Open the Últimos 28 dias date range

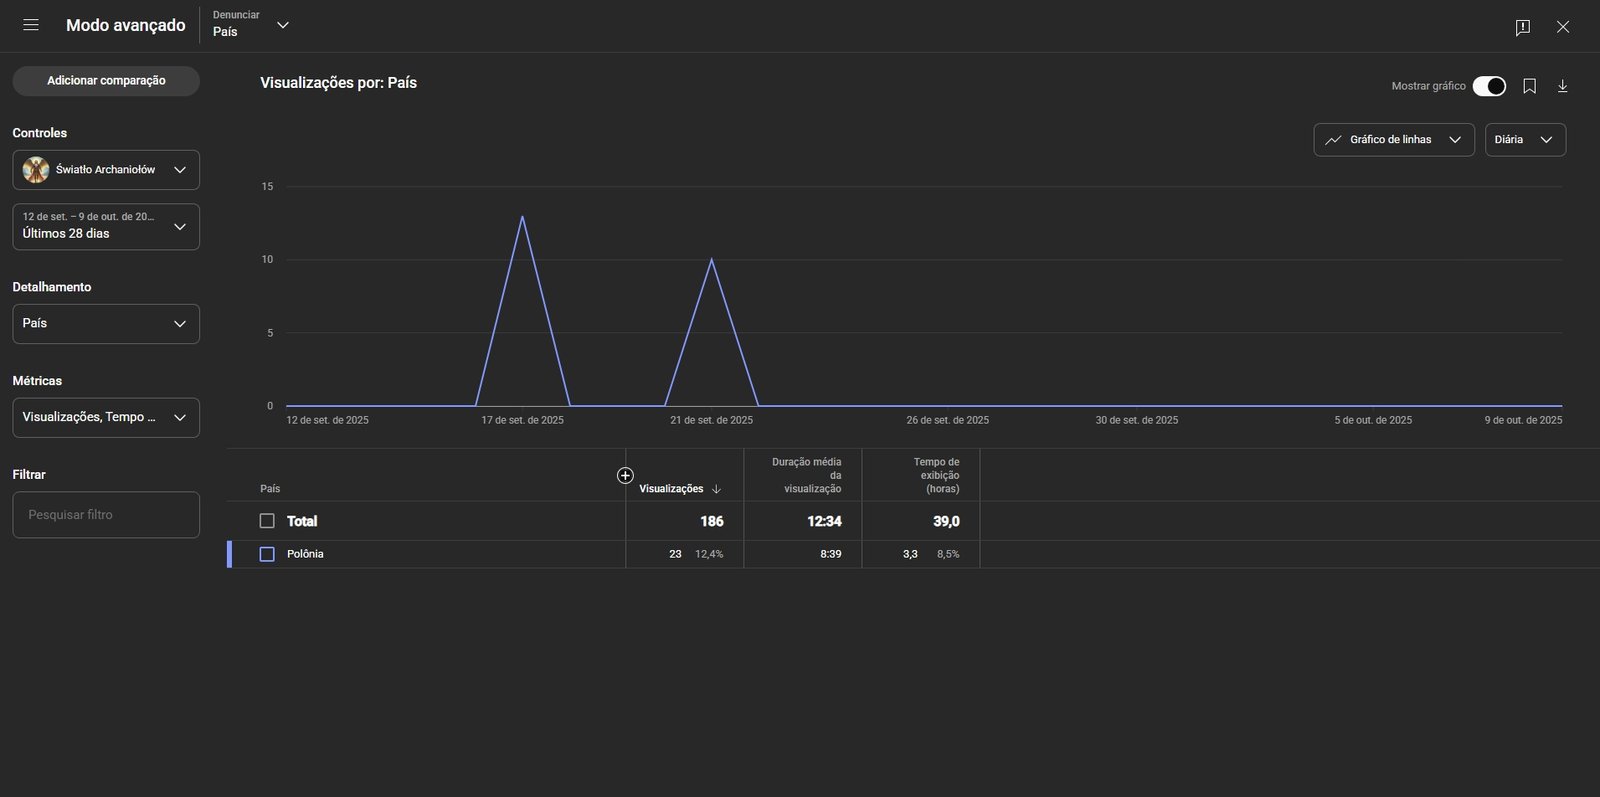pos(106,227)
